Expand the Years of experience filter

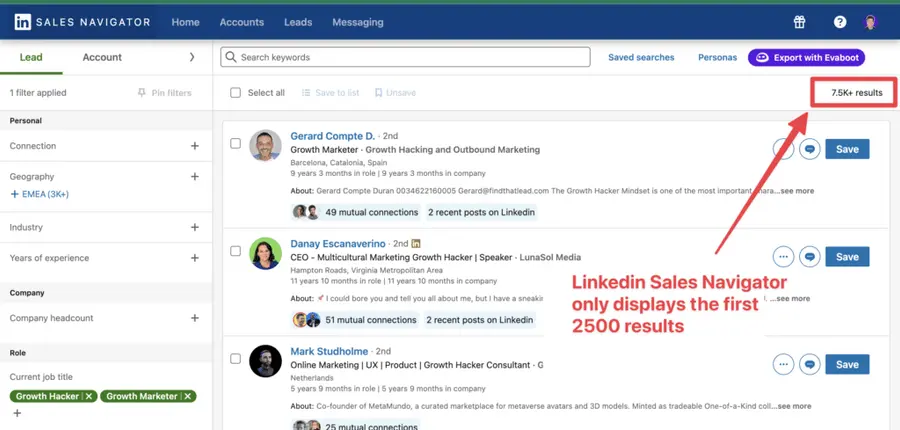tap(195, 258)
